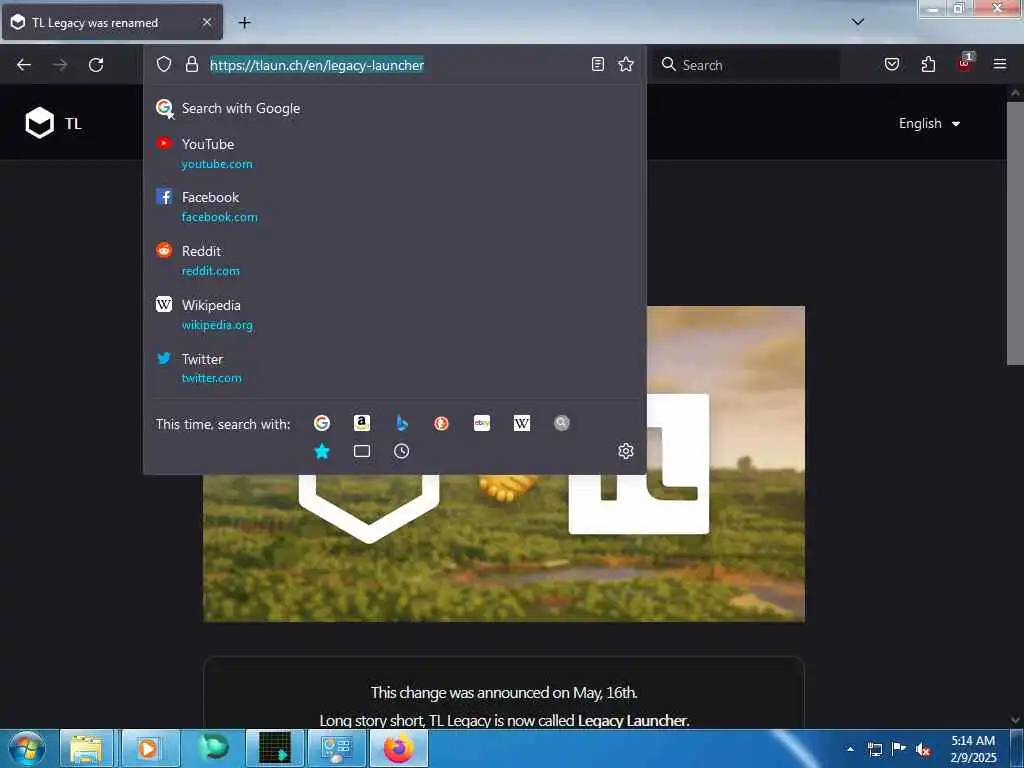
Task: Open the uBlock Origin extension icon
Action: click(965, 63)
